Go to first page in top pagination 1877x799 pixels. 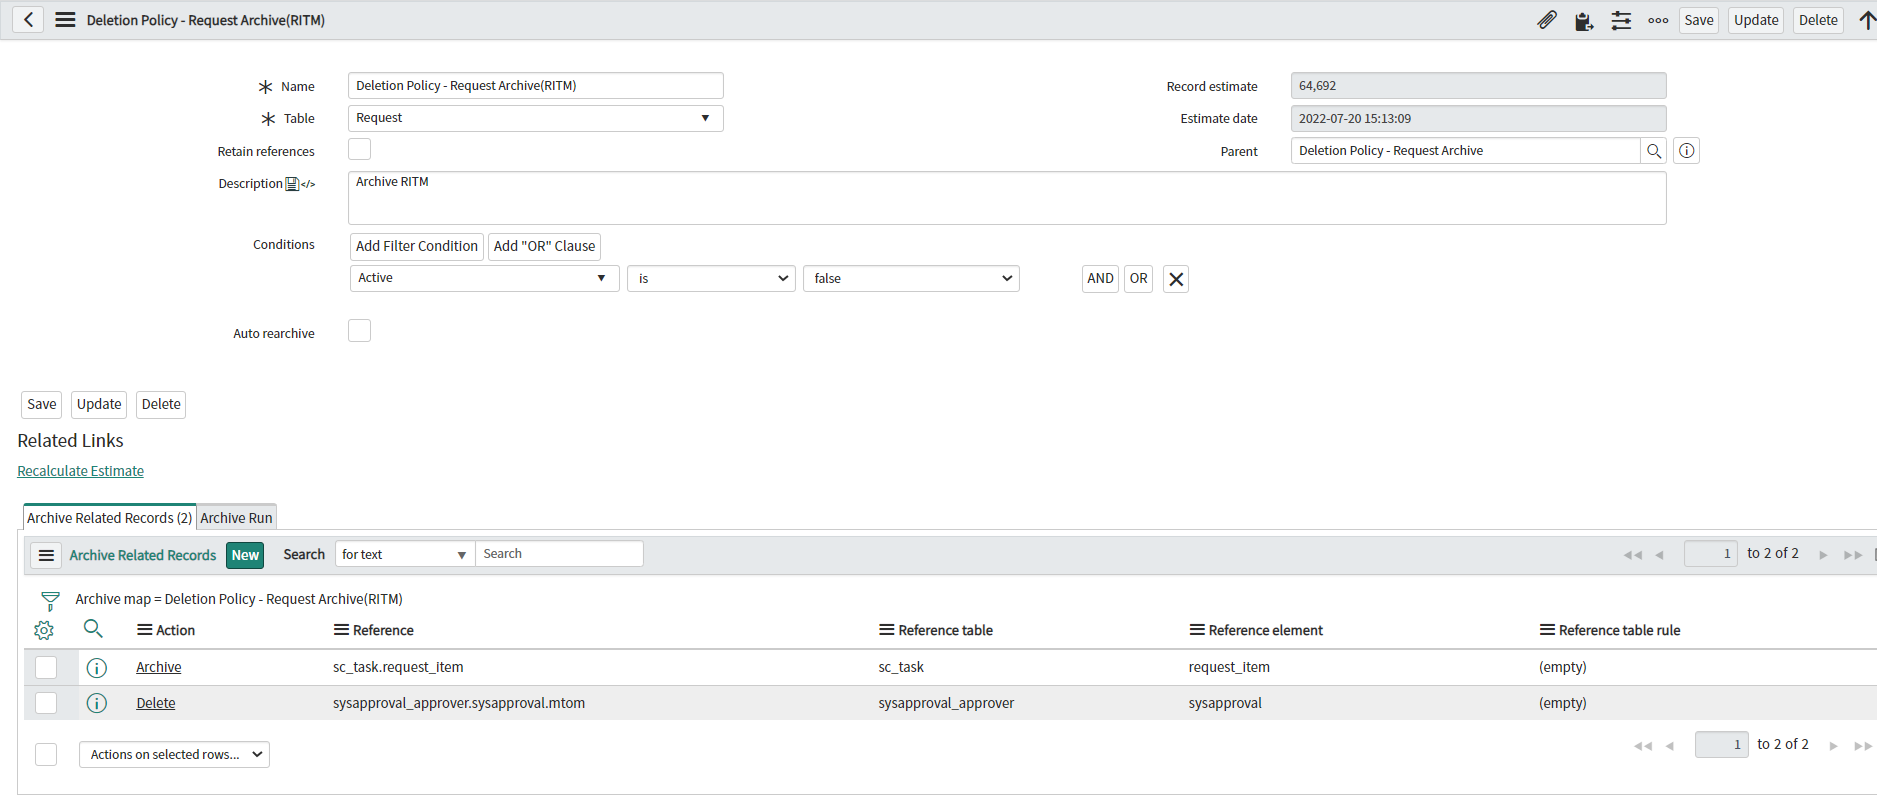1633,555
